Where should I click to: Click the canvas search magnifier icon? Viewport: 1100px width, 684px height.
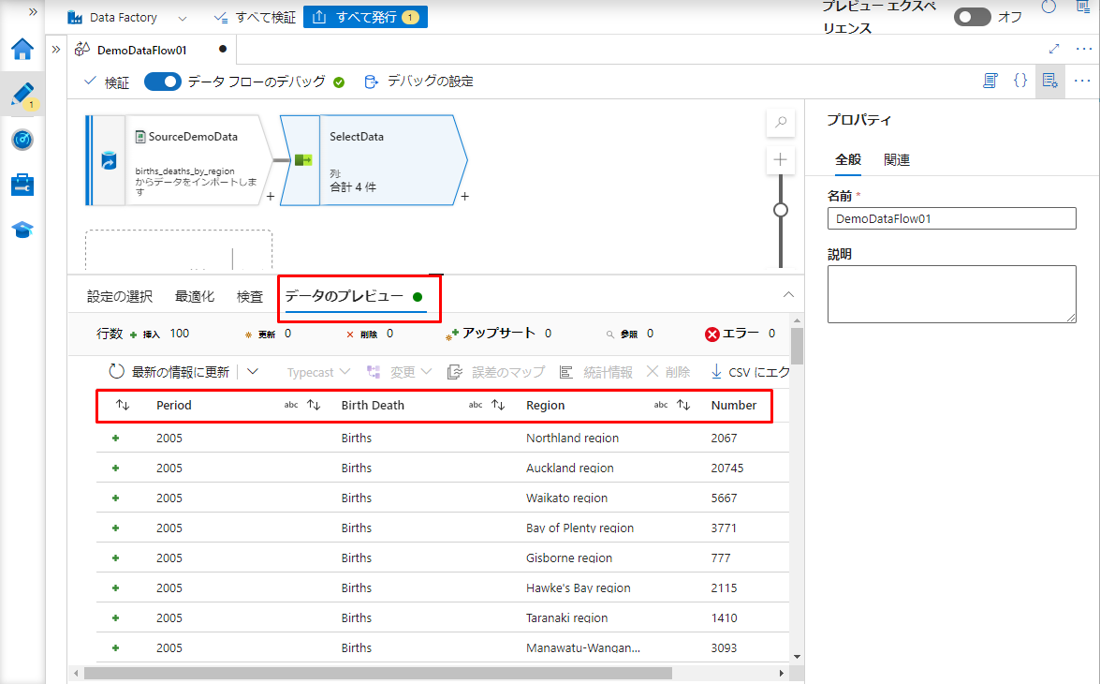781,123
